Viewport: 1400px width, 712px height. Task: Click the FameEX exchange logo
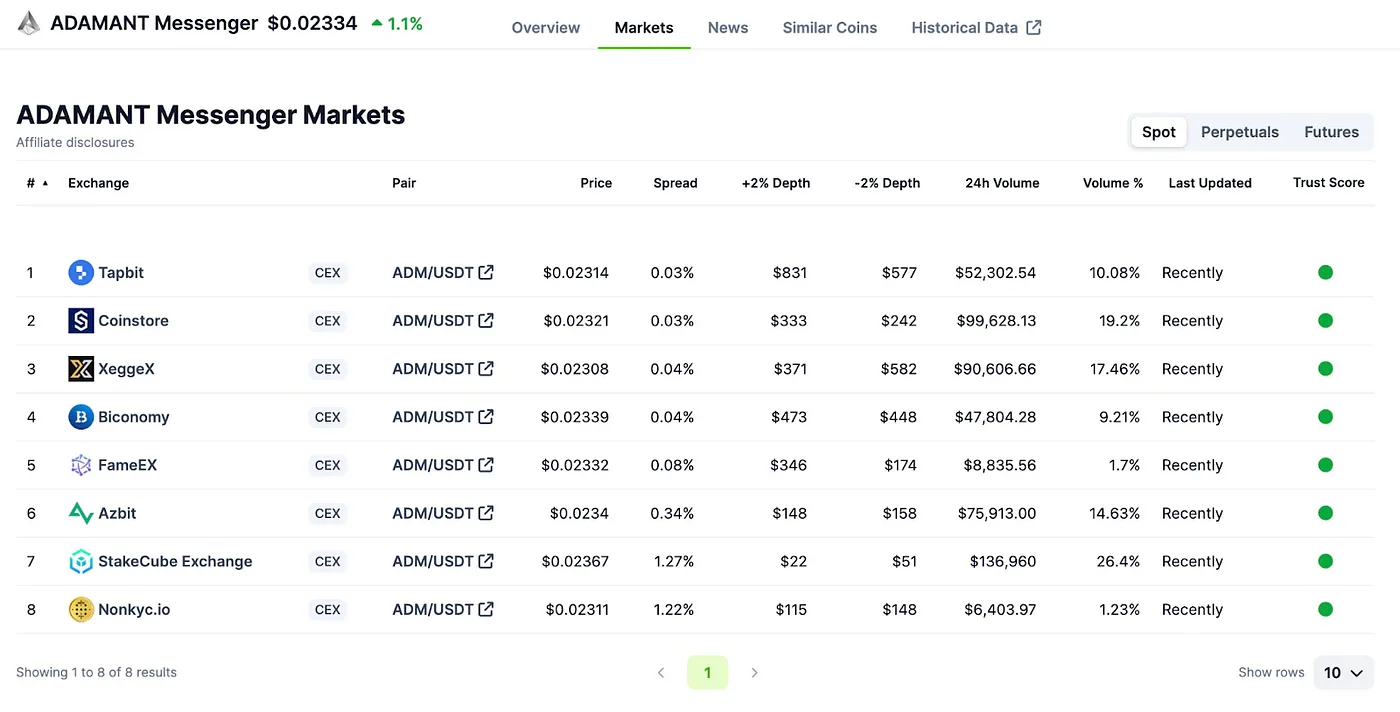click(81, 464)
